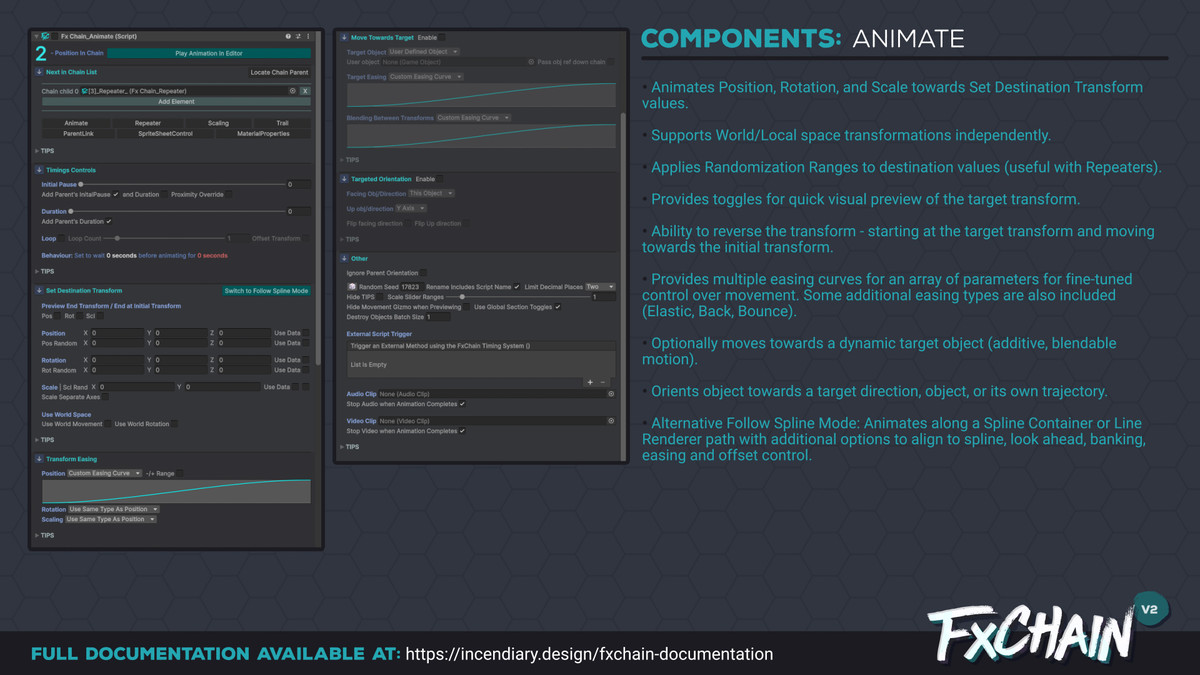Open Limit Decimal Places dropdown
Screen dimensions: 1200x675
600,287
